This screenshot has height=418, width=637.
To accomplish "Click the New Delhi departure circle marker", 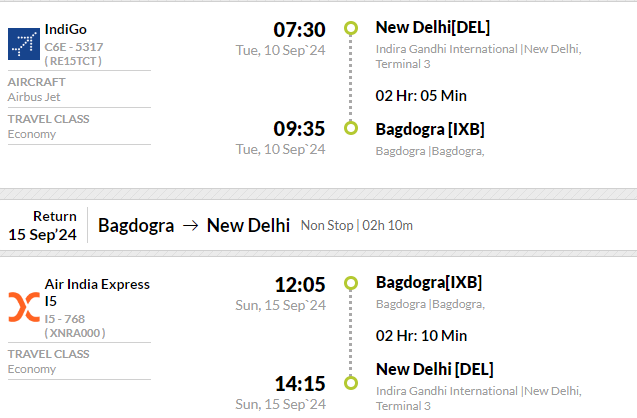I will click(351, 28).
